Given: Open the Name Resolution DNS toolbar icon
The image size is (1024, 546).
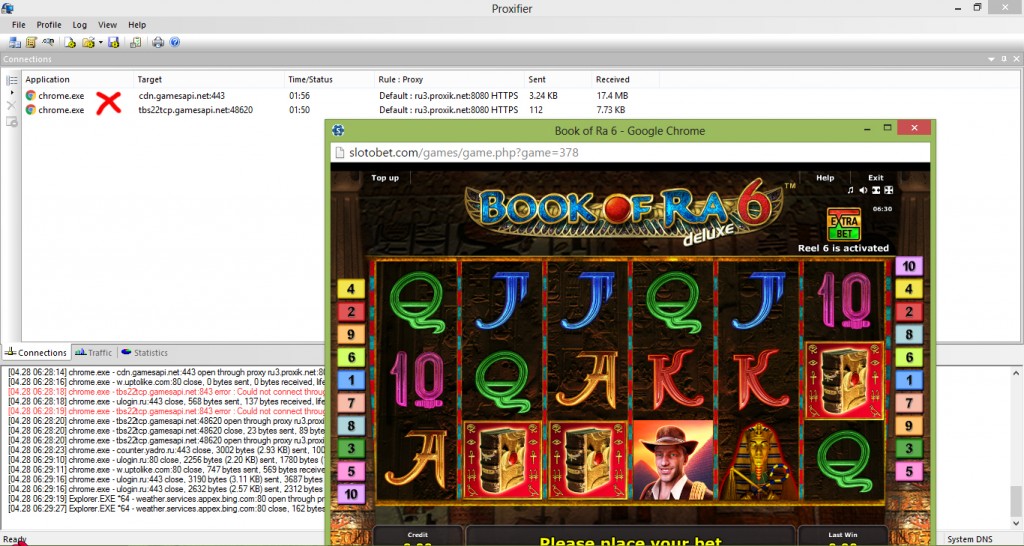Looking at the screenshot, I should point(48,42).
